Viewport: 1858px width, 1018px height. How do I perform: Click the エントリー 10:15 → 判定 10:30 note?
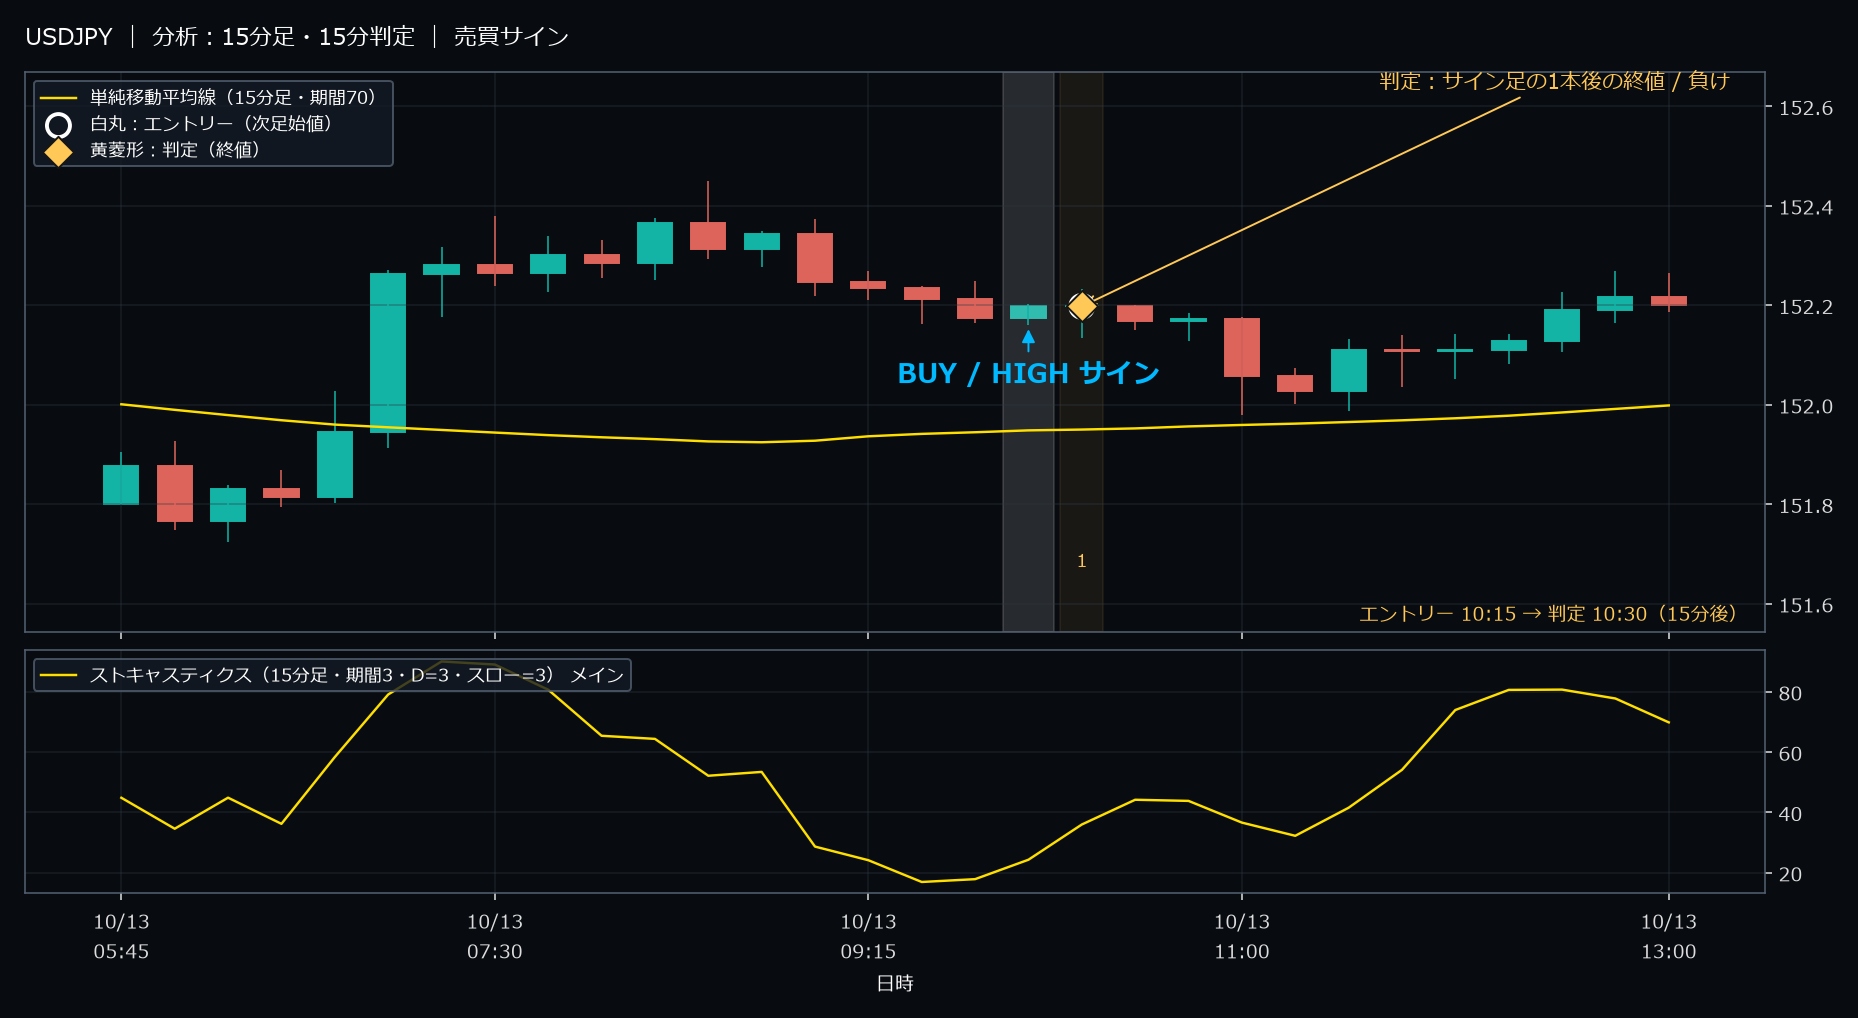(1551, 614)
